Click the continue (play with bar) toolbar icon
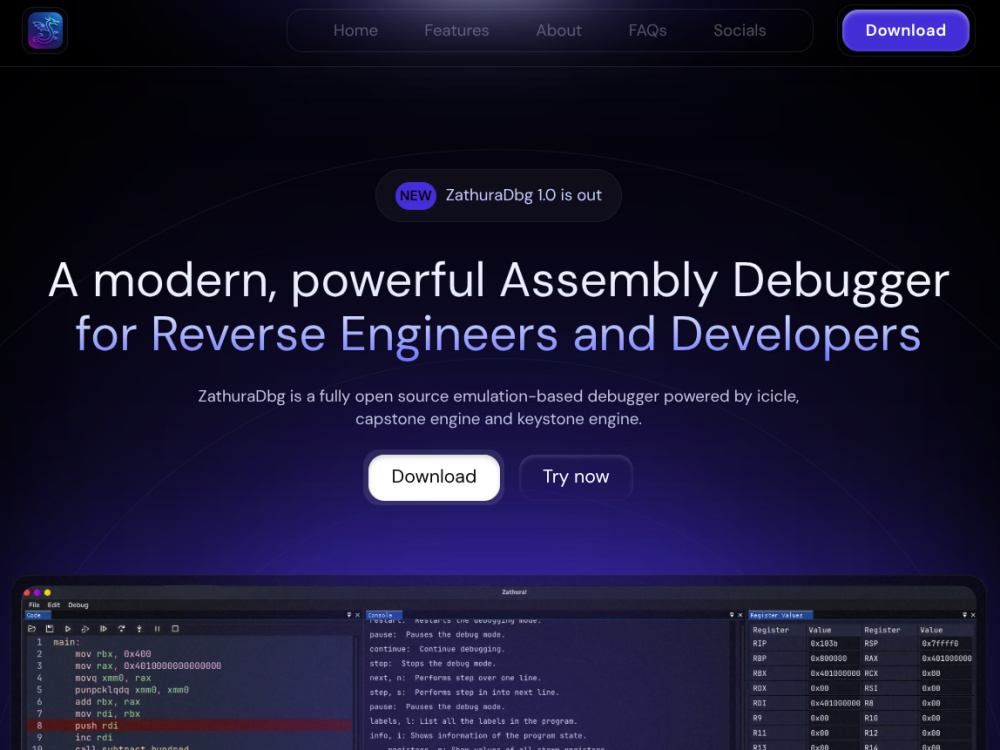This screenshot has height=750, width=1000. pos(103,629)
